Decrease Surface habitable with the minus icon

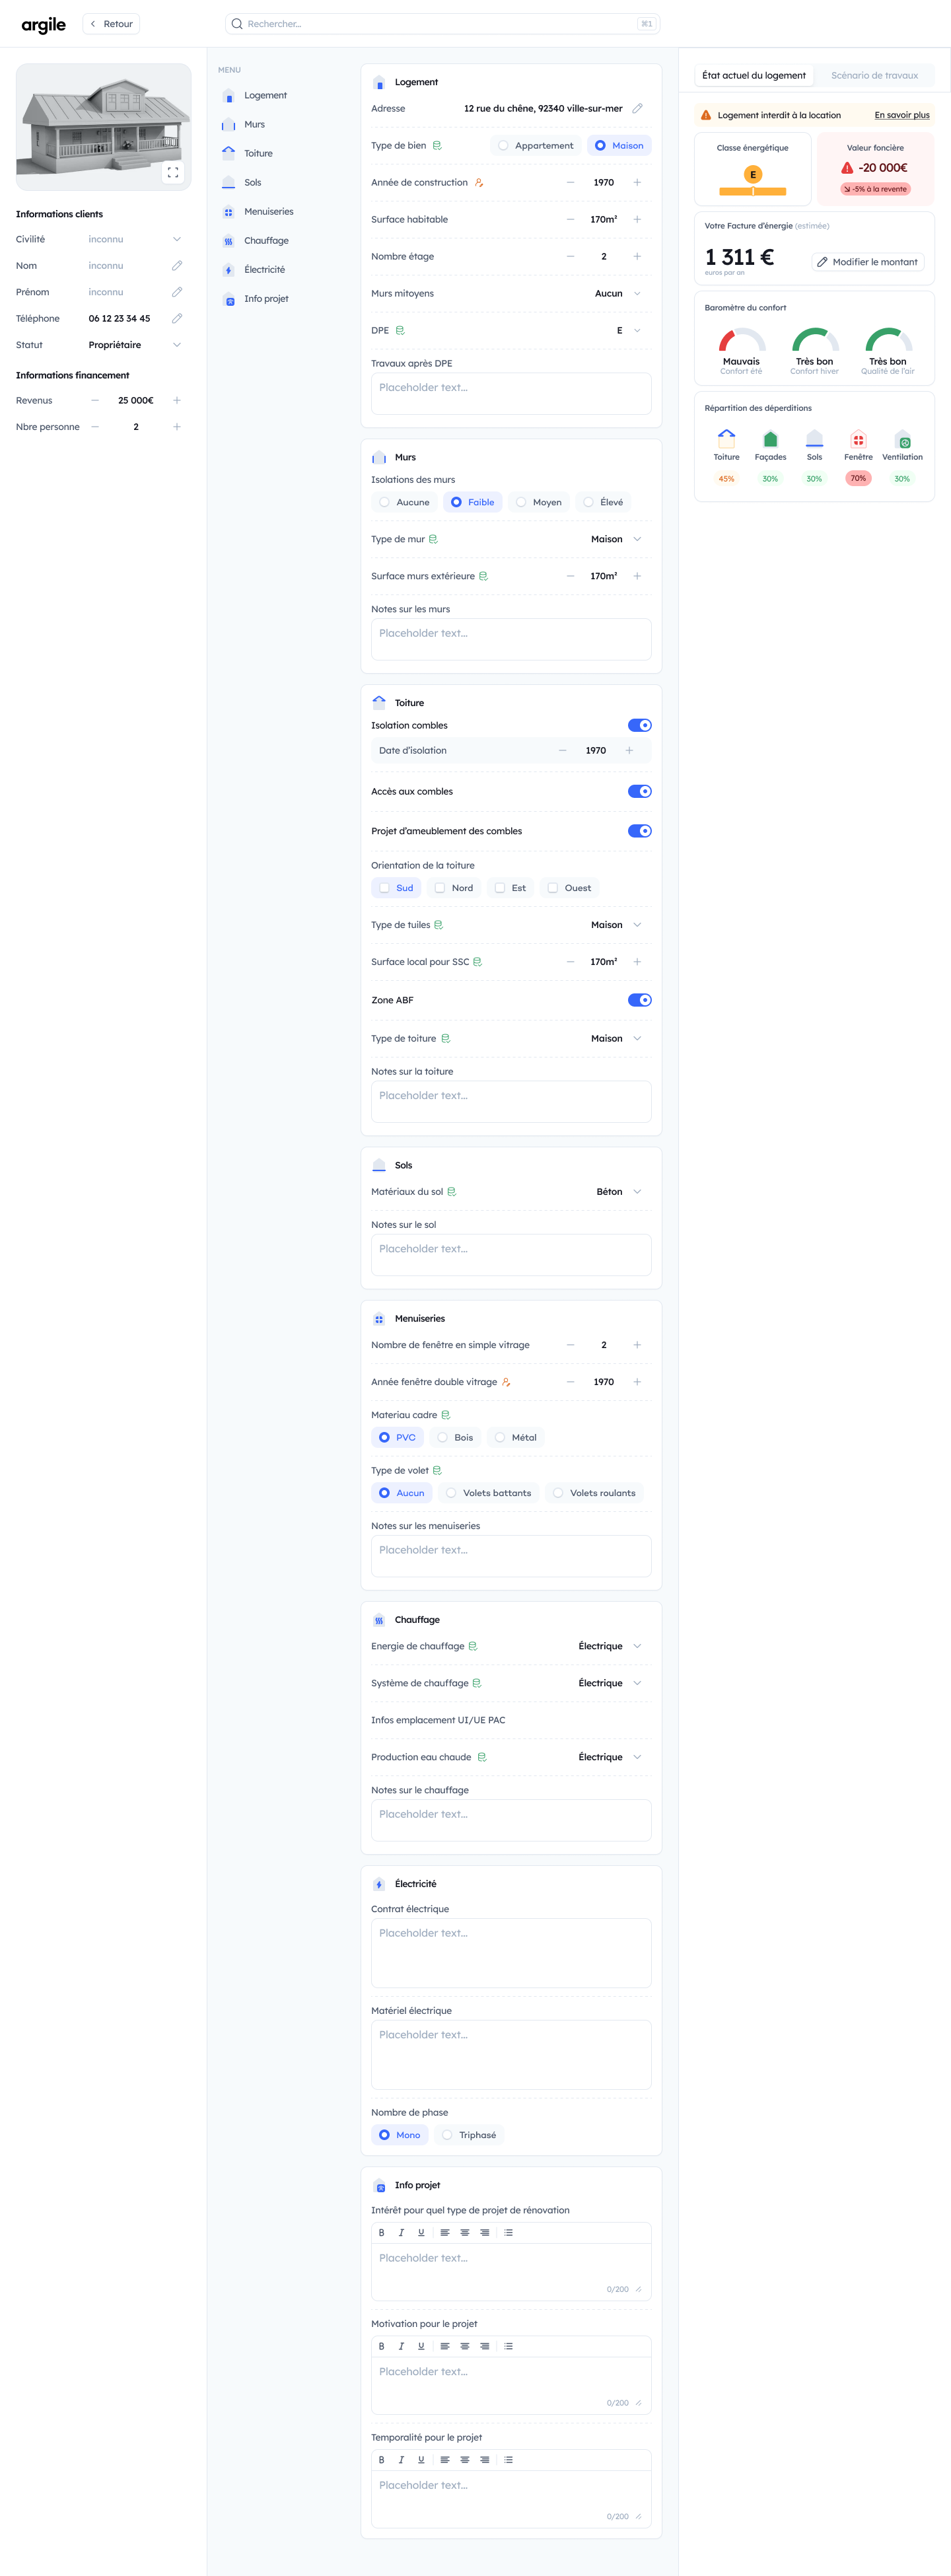(570, 220)
